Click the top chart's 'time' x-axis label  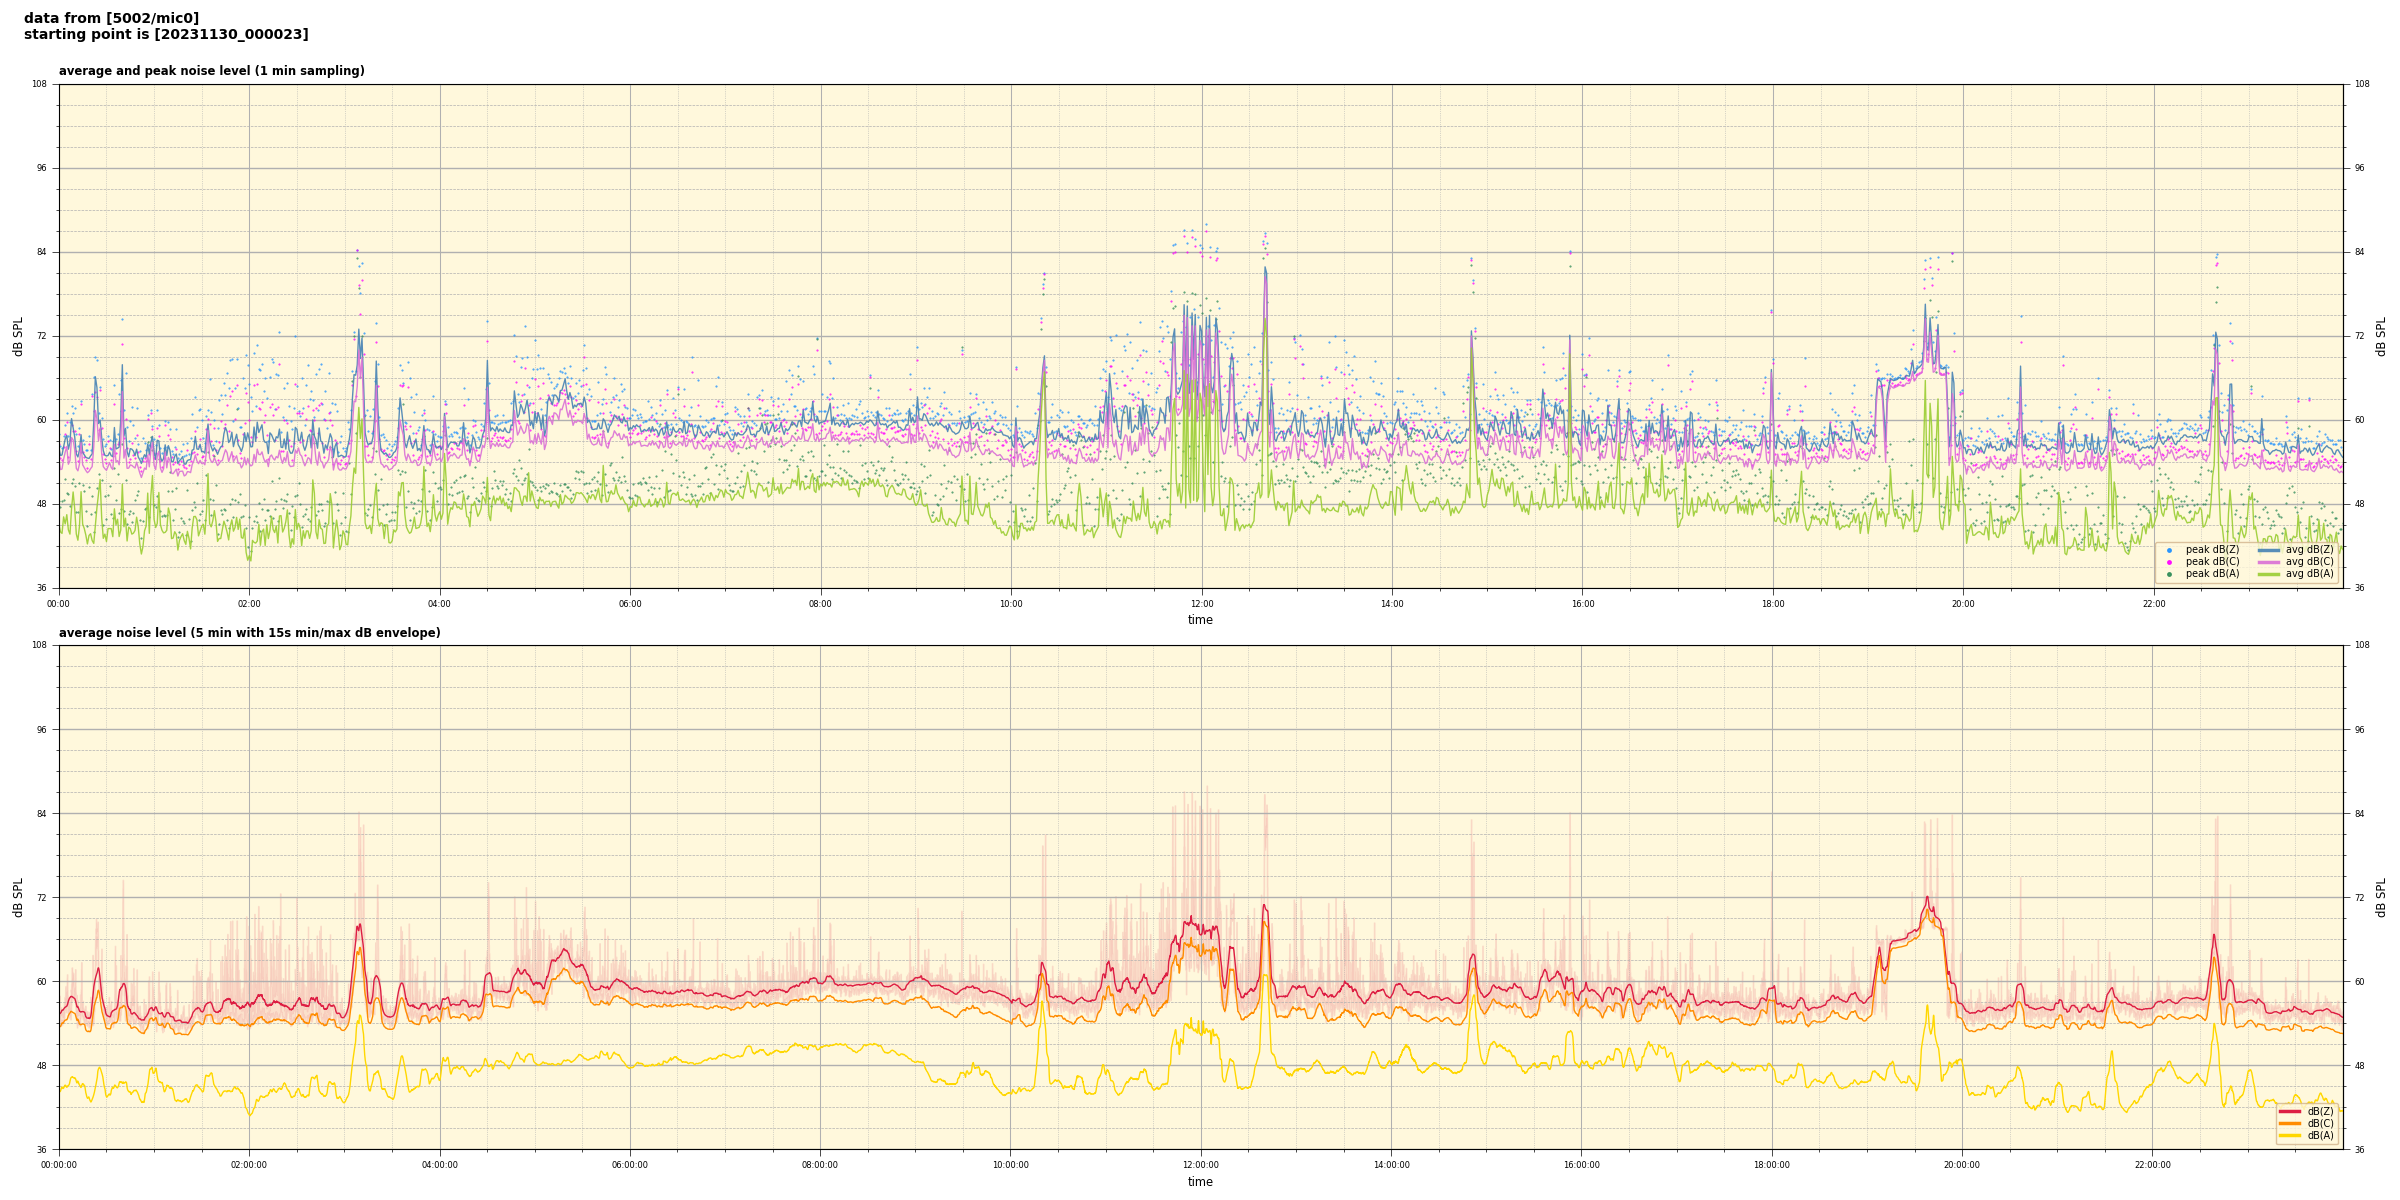click(x=1200, y=620)
